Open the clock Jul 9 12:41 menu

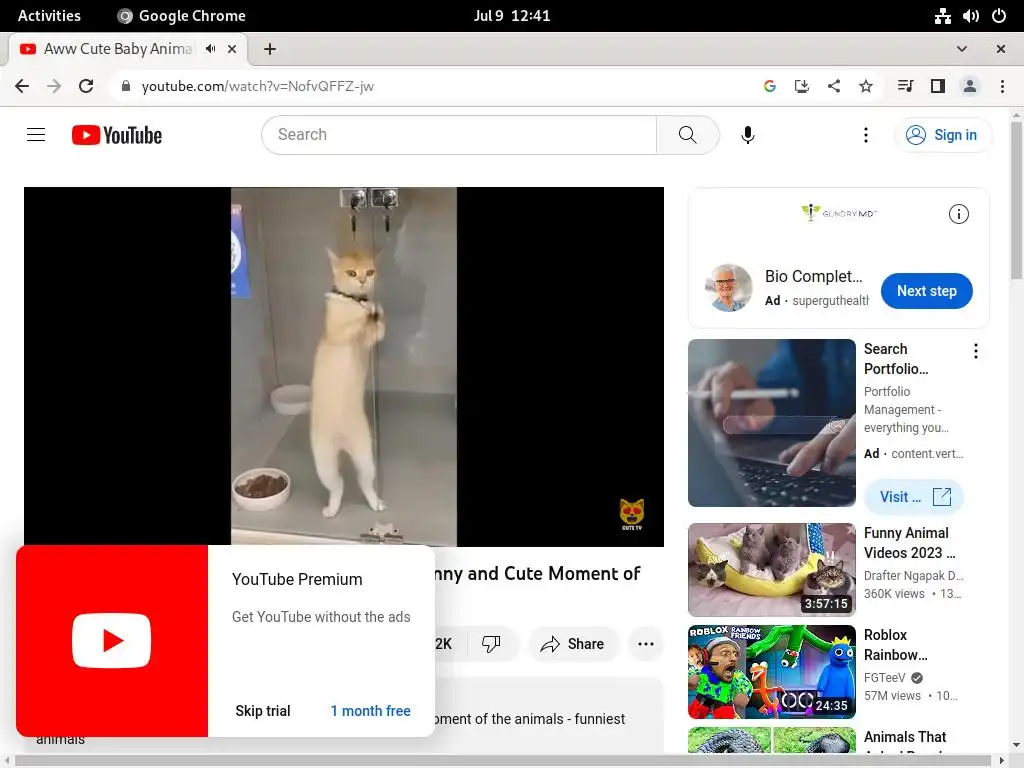[x=512, y=16]
